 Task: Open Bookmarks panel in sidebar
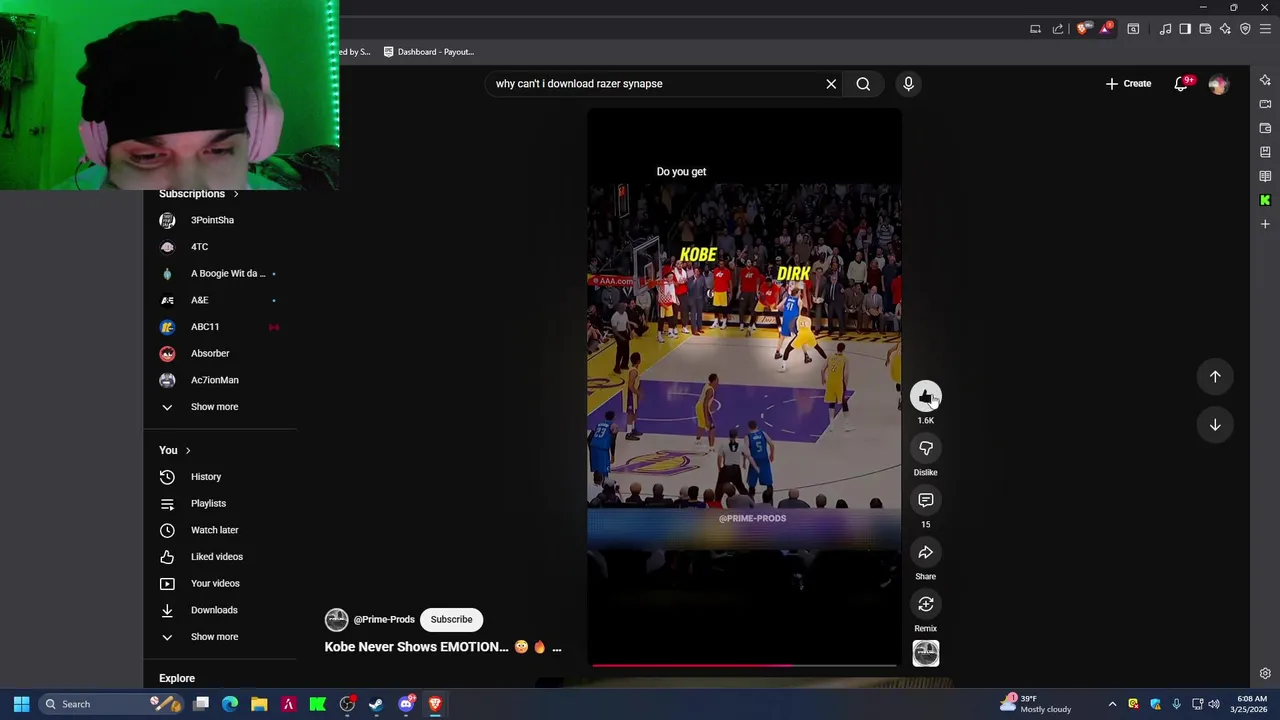tap(1265, 152)
